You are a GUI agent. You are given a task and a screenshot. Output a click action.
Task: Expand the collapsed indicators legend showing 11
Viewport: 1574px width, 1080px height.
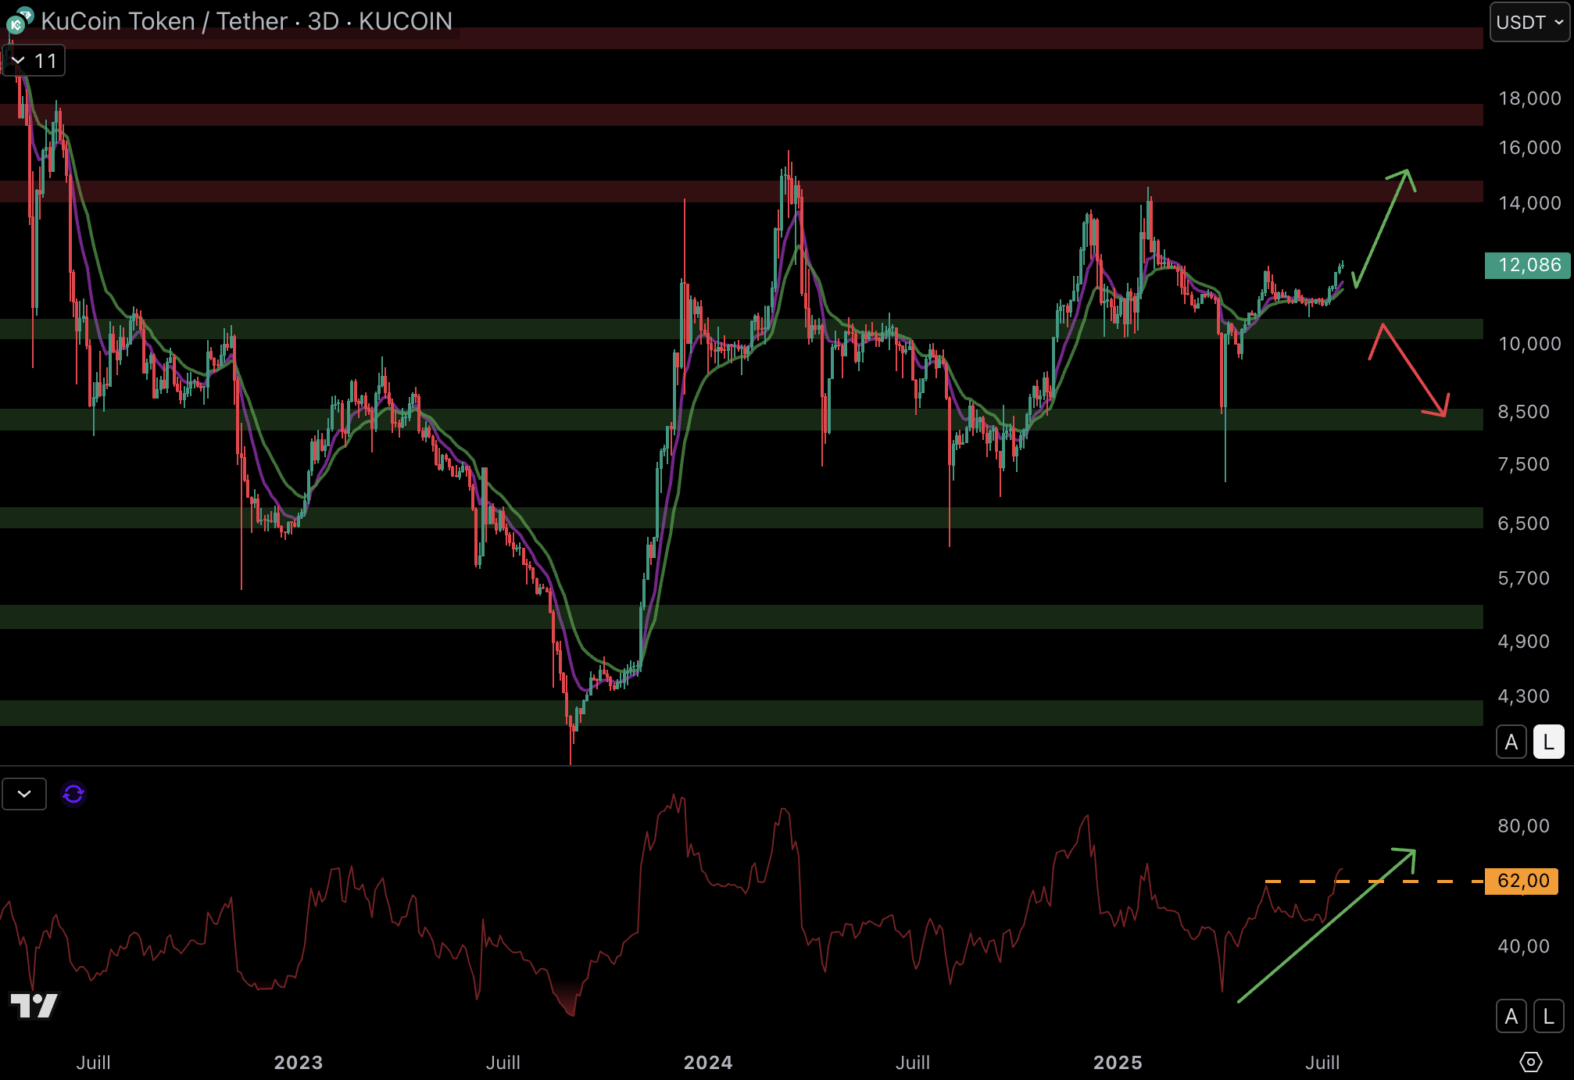coord(34,61)
